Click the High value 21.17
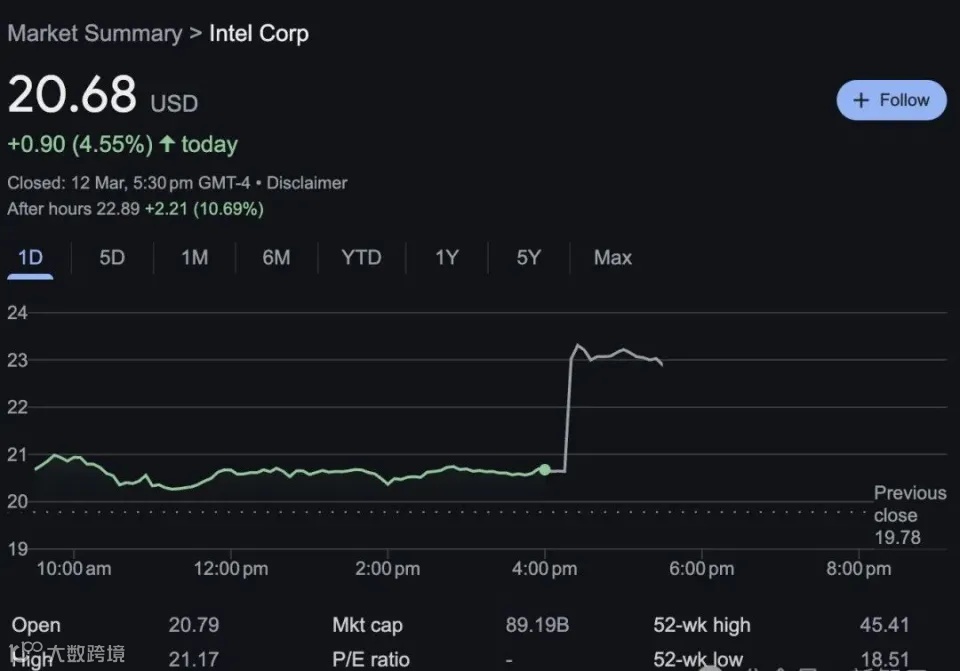Image resolution: width=960 pixels, height=671 pixels. pos(193,659)
